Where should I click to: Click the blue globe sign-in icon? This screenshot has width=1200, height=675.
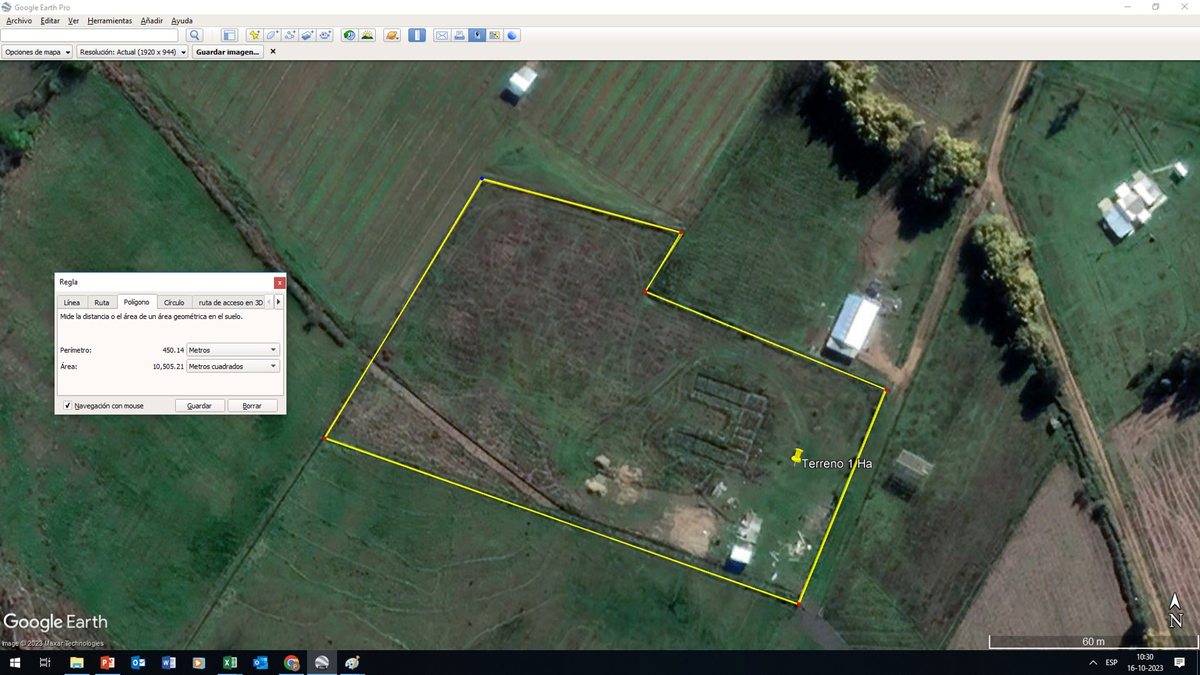[x=512, y=35]
